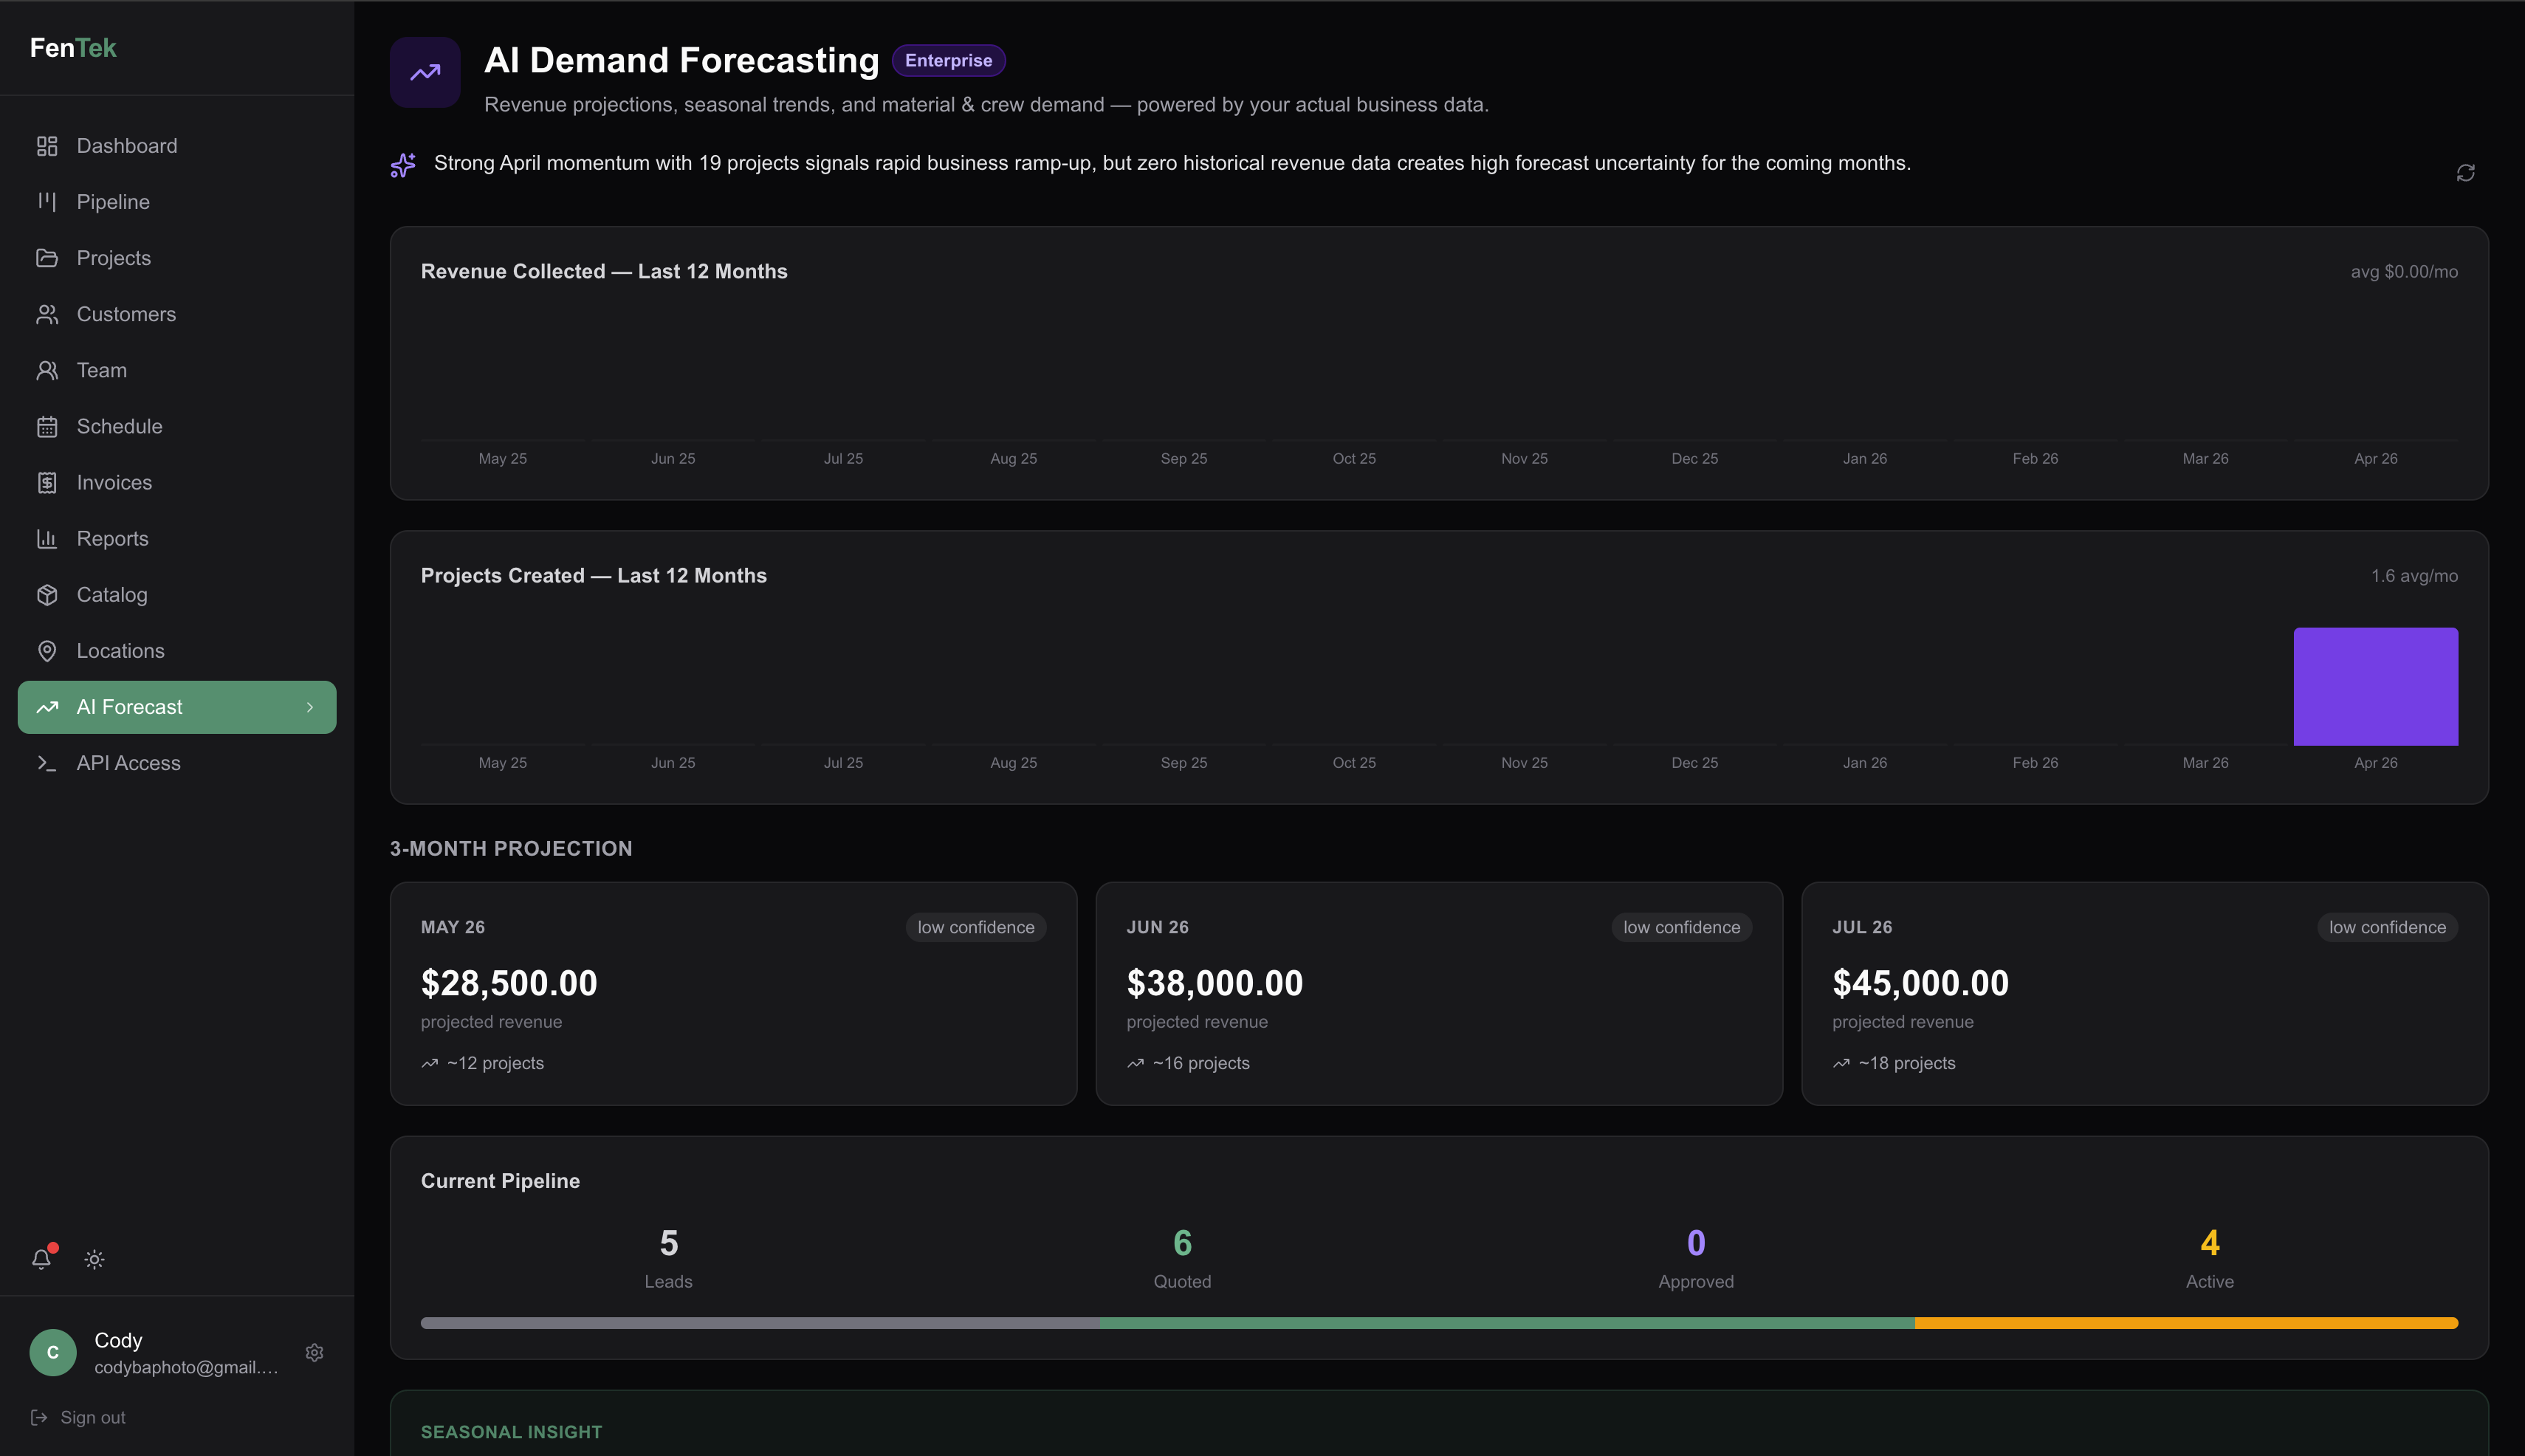The height and width of the screenshot is (1456, 2525).
Task: Click the Locations map pin icon
Action: [47, 651]
